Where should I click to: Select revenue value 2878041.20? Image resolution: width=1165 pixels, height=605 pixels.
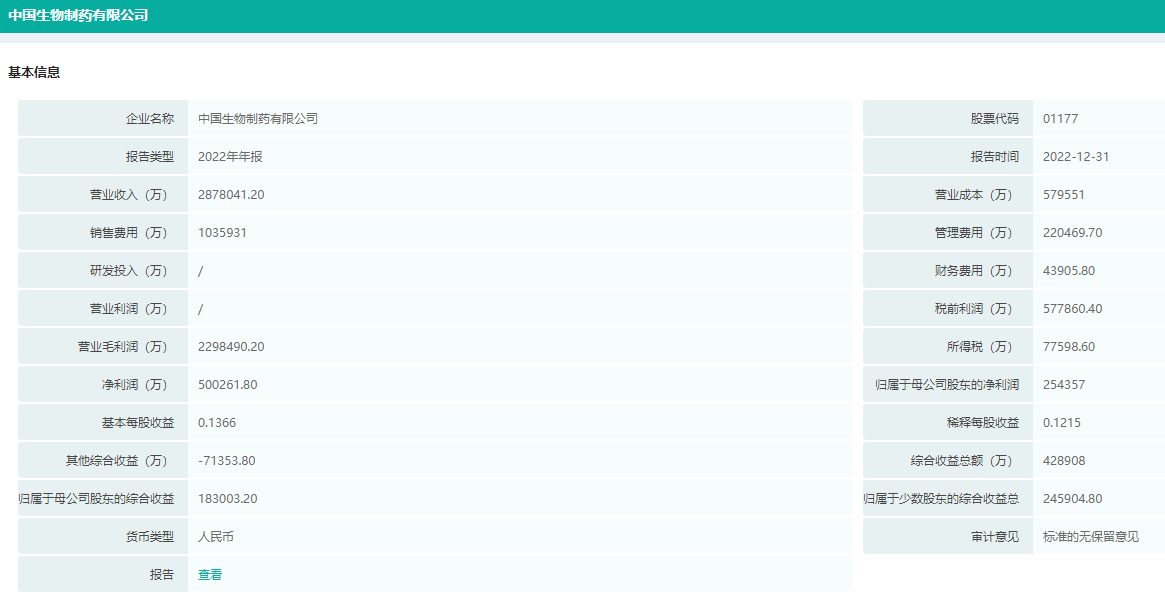point(231,194)
